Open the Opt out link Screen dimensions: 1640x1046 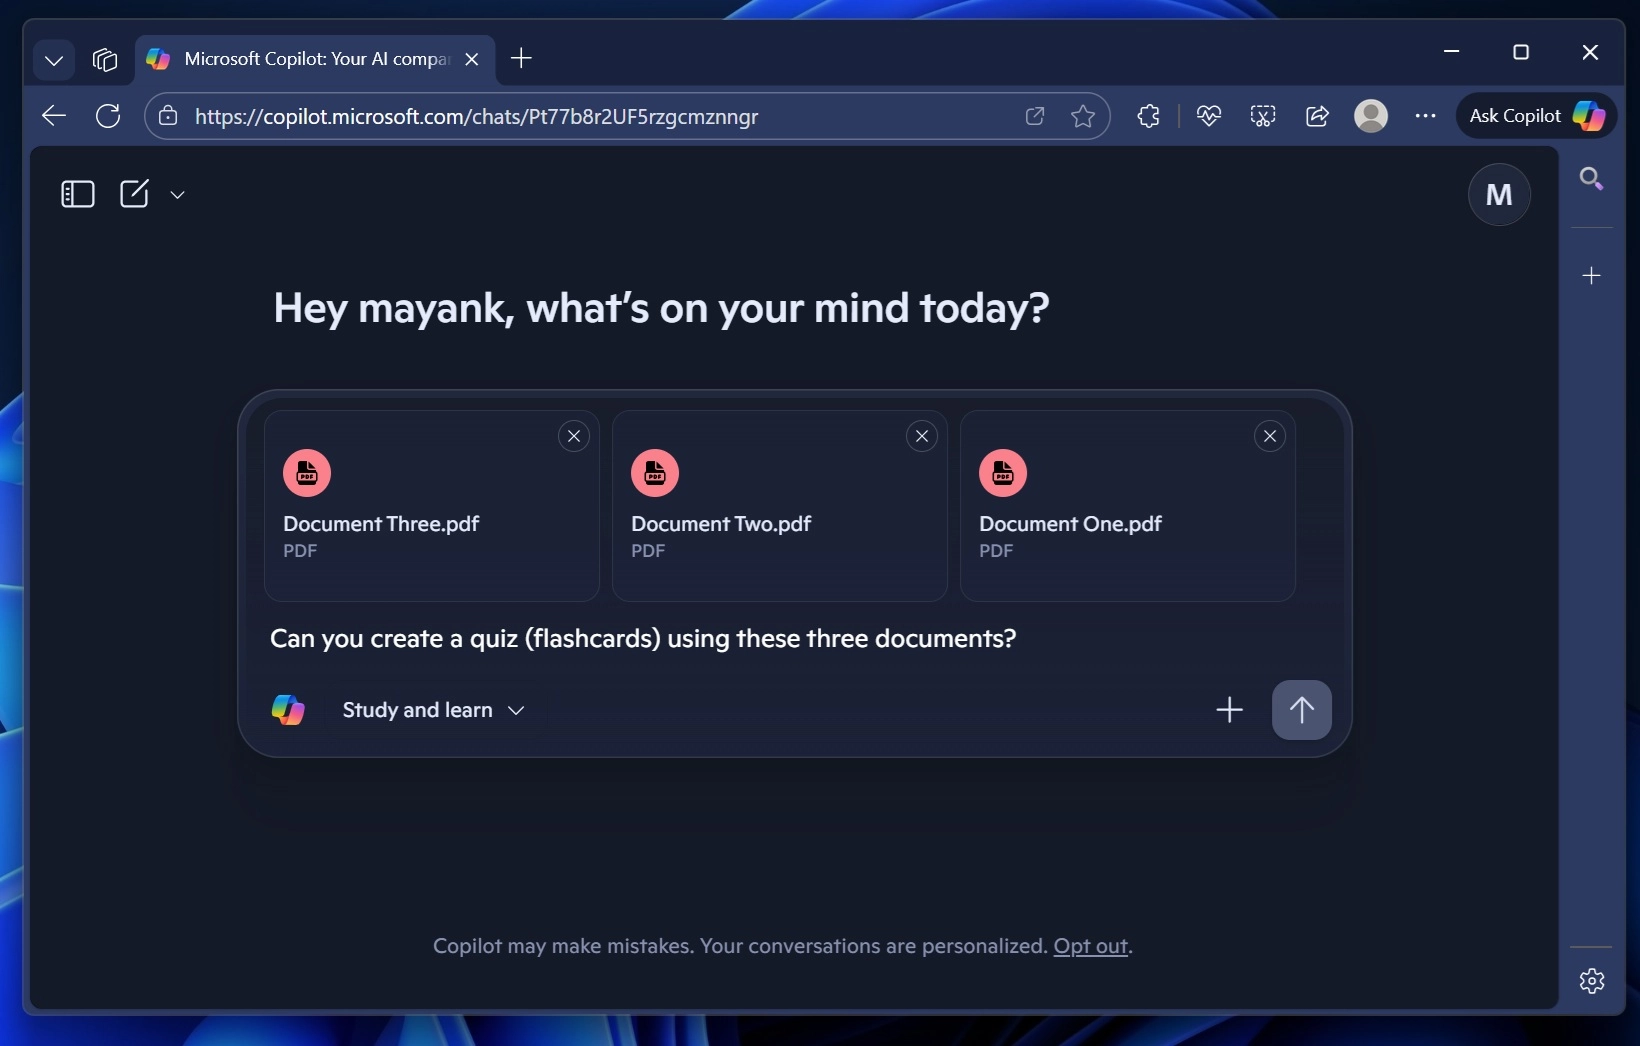coord(1092,947)
